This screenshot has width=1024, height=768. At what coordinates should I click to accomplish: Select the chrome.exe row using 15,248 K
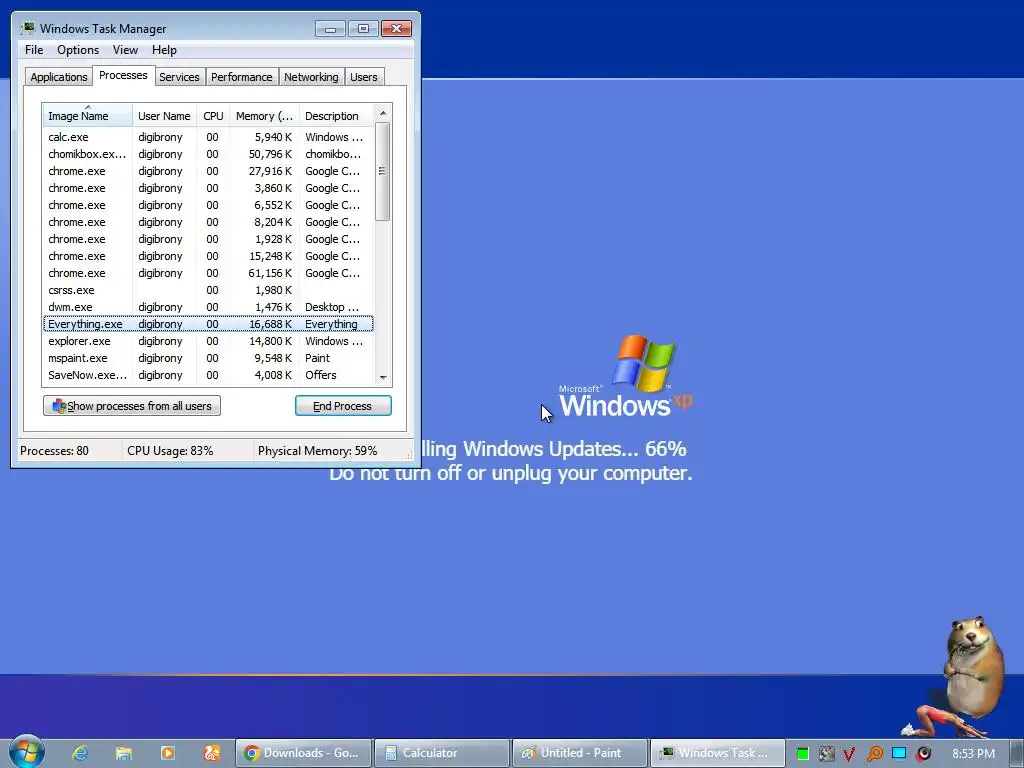pos(208,256)
